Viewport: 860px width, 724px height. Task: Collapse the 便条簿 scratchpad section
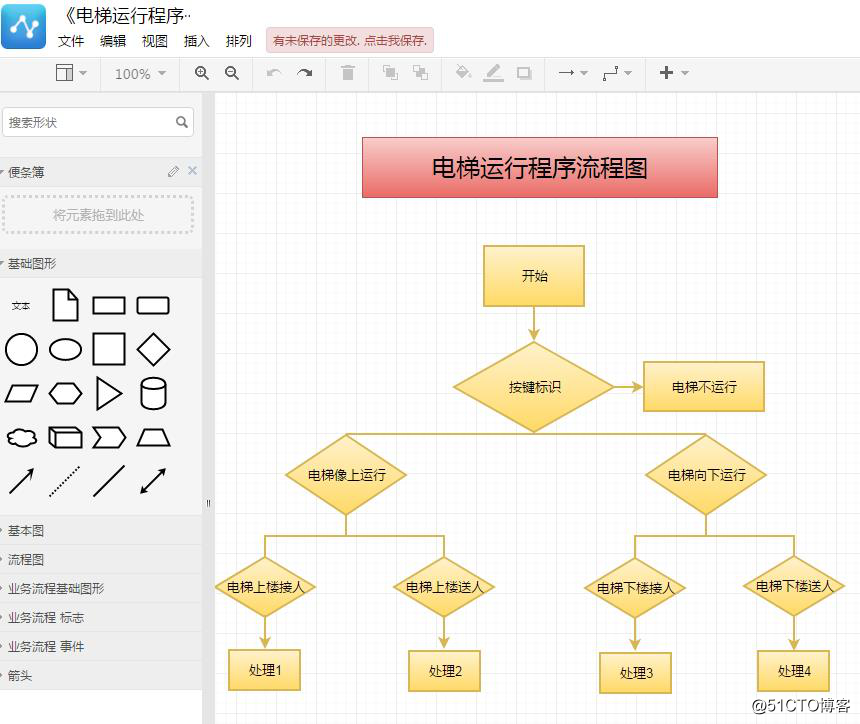pyautogui.click(x=25, y=172)
